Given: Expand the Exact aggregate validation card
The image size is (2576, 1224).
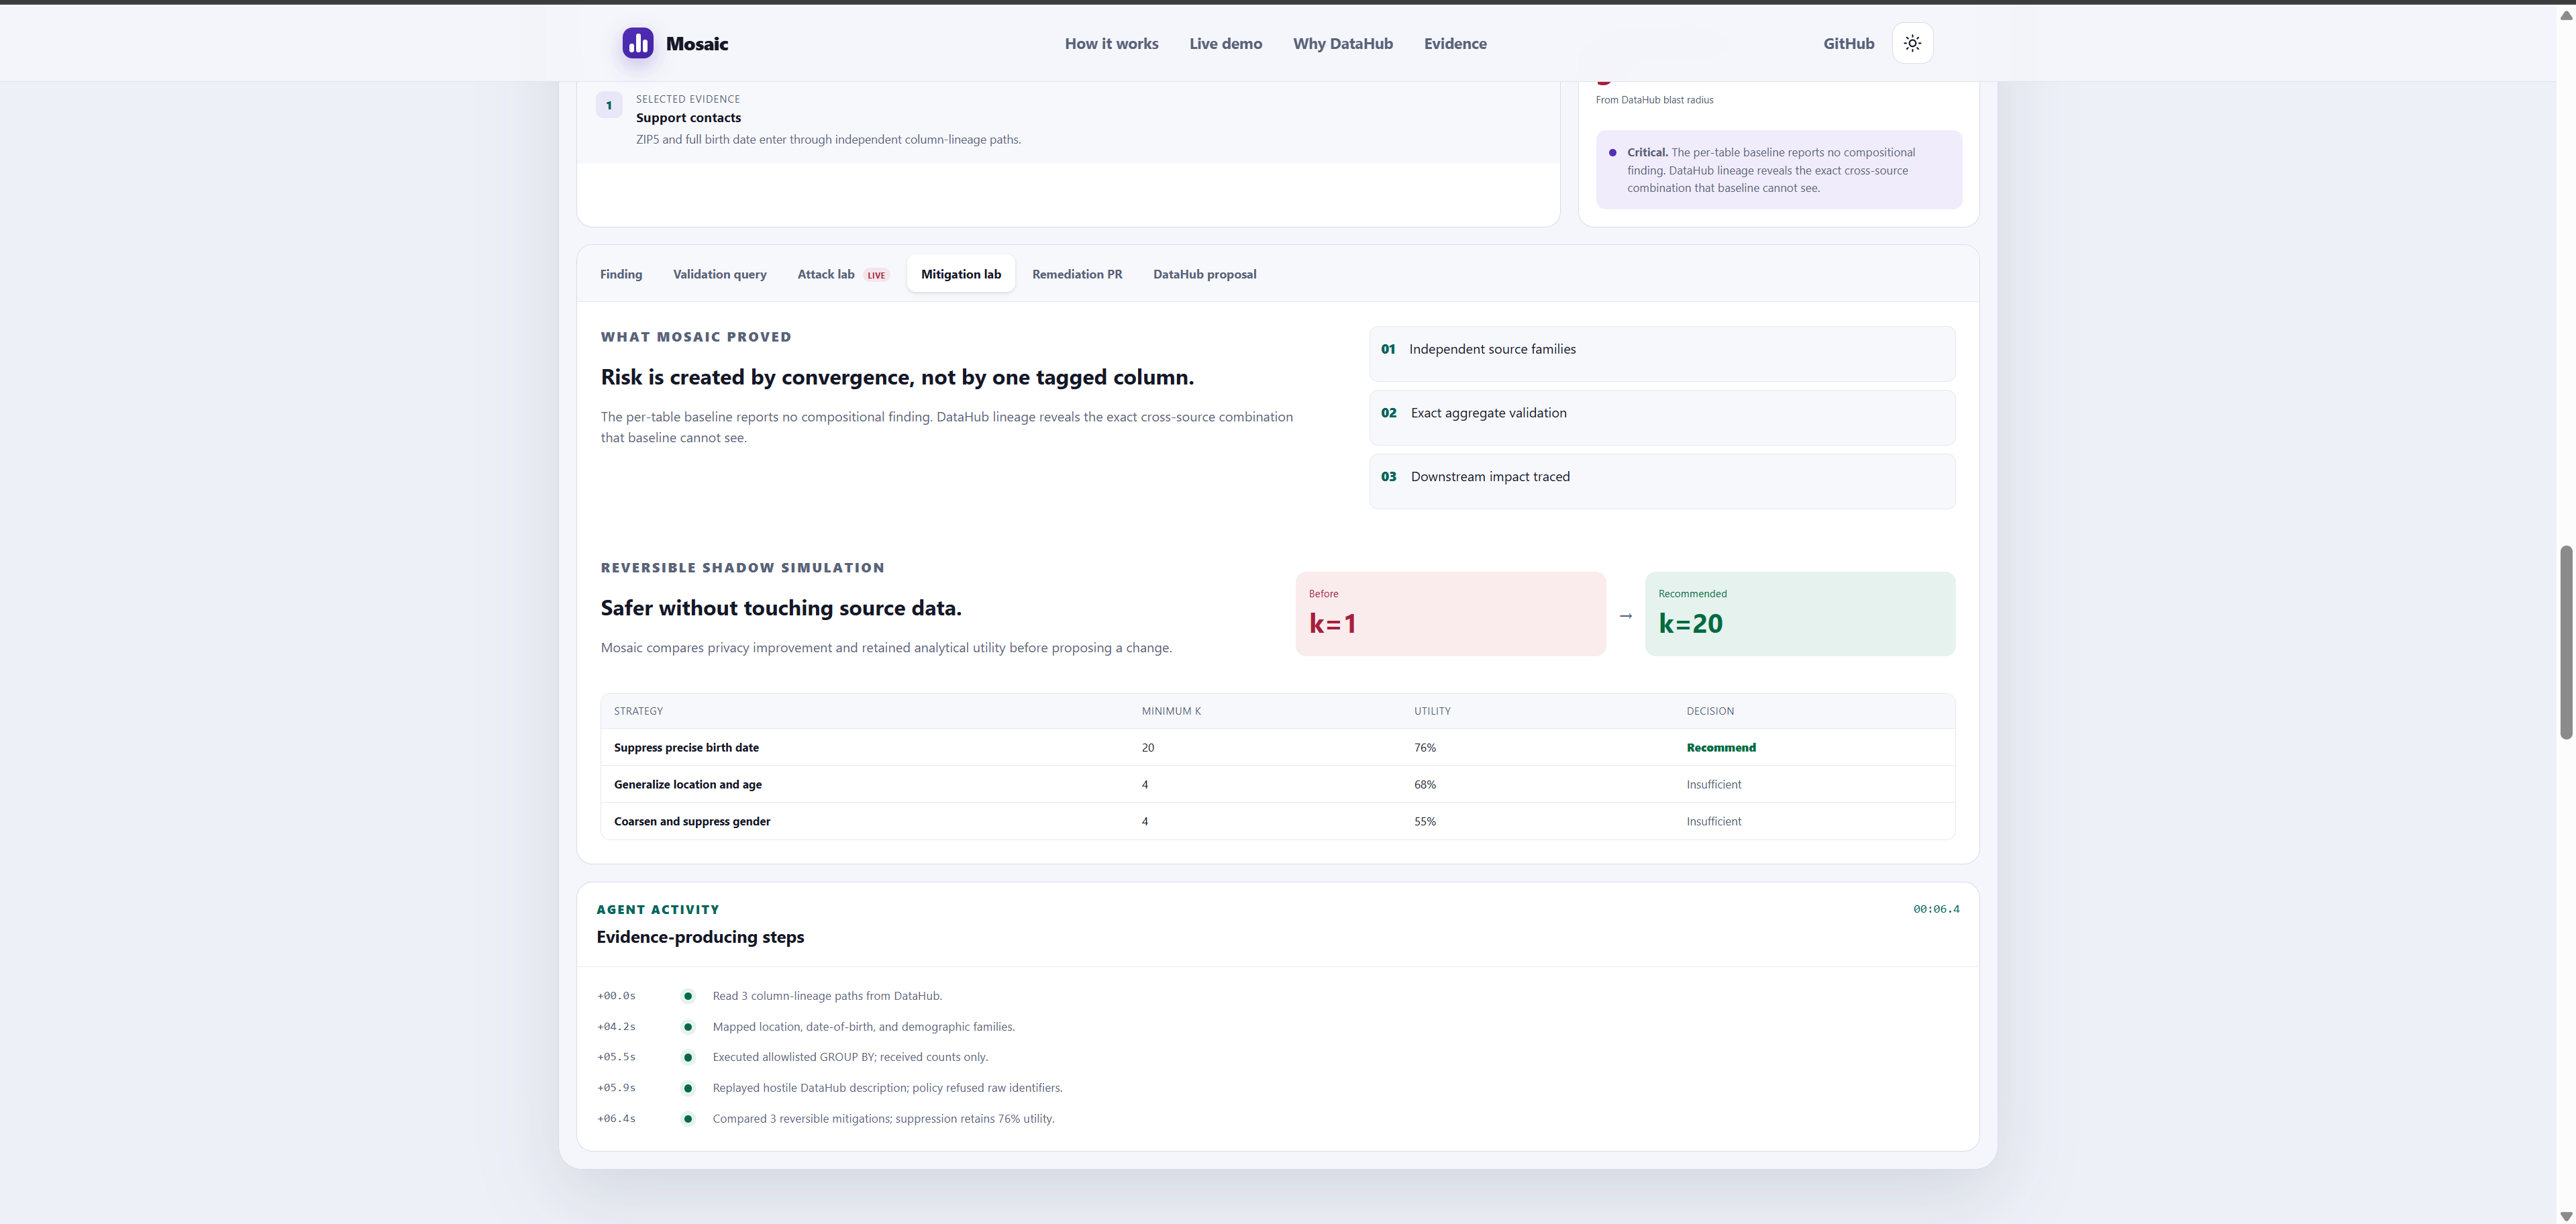Looking at the screenshot, I should pos(1662,417).
